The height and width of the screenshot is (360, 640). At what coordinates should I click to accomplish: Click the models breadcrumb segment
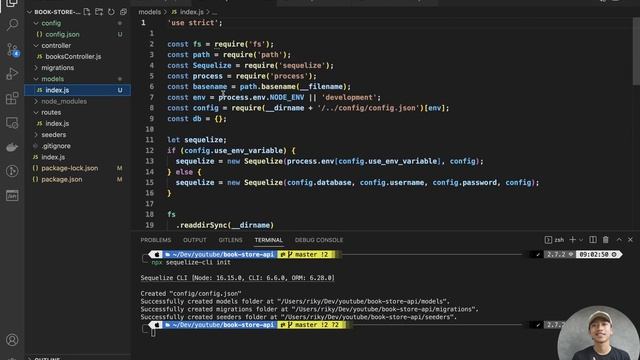click(x=149, y=12)
